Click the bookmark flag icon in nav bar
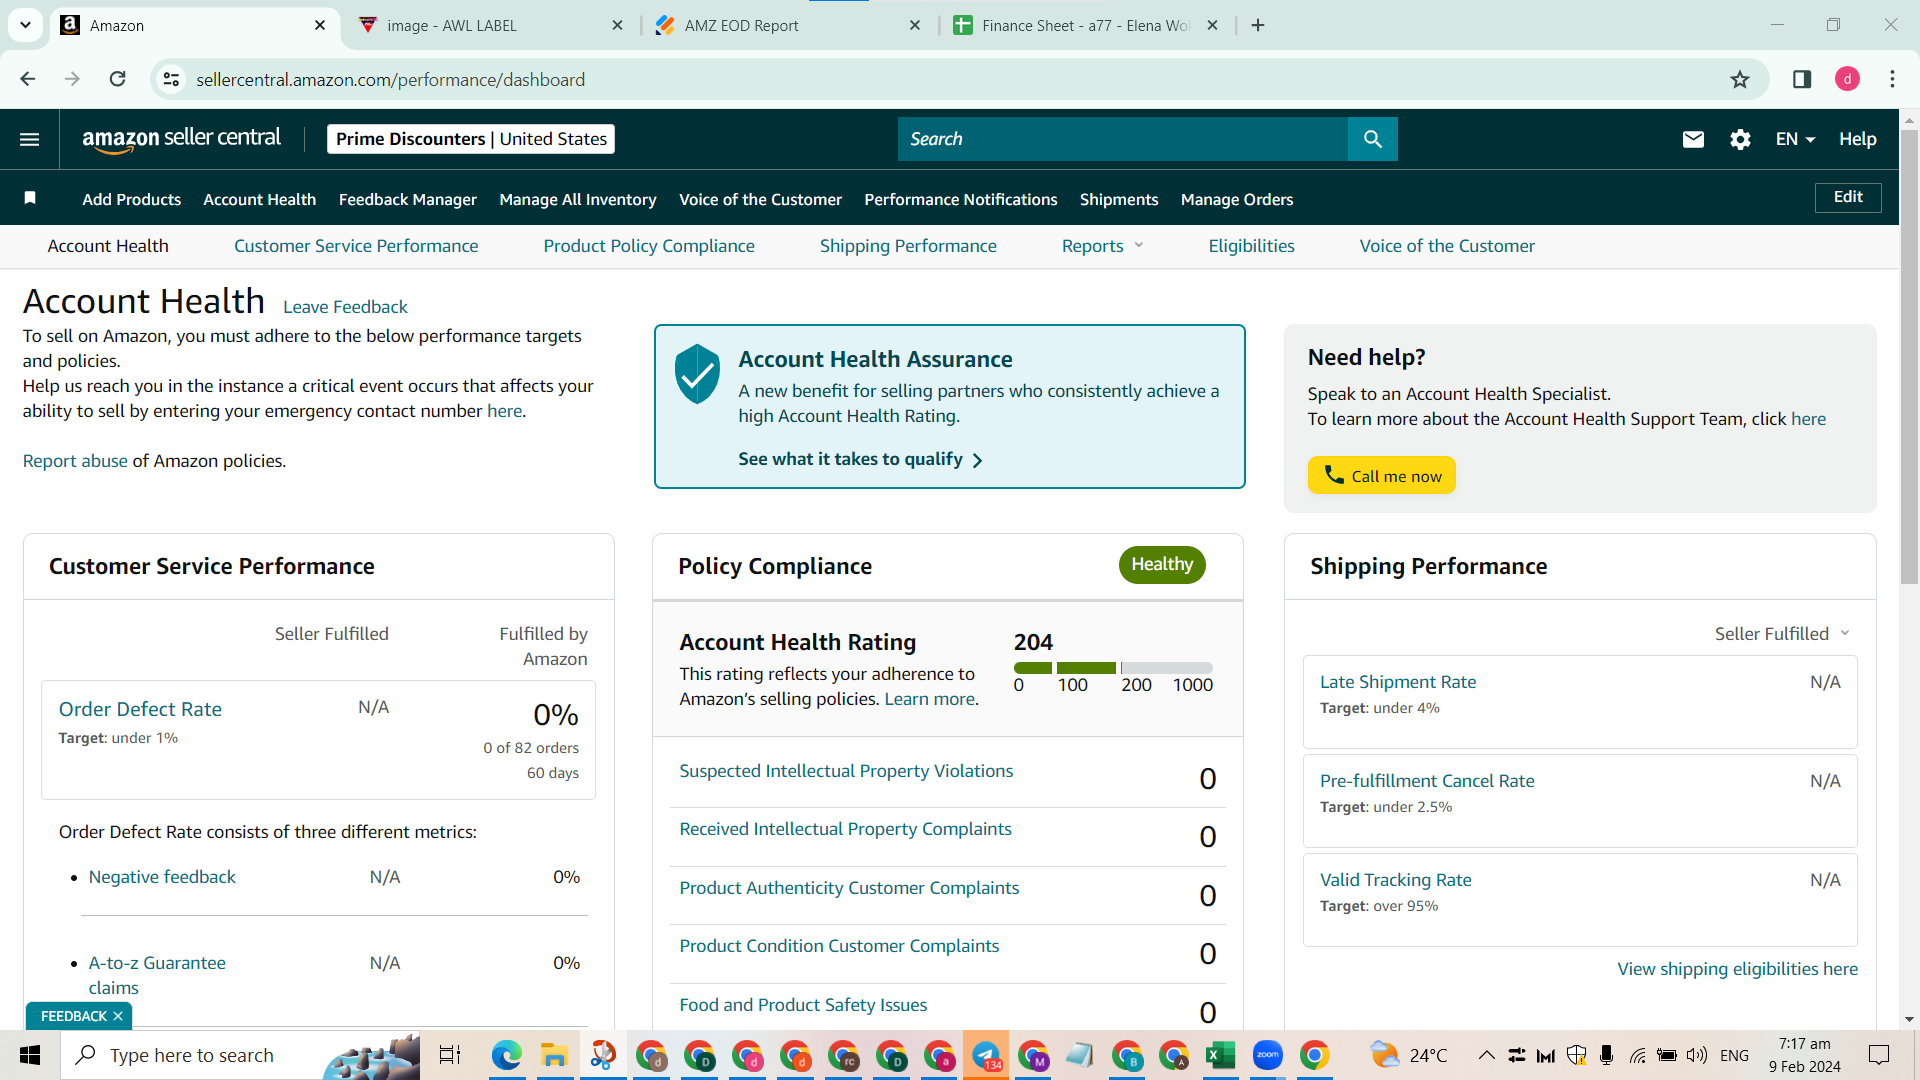The image size is (1920, 1080). [x=30, y=198]
